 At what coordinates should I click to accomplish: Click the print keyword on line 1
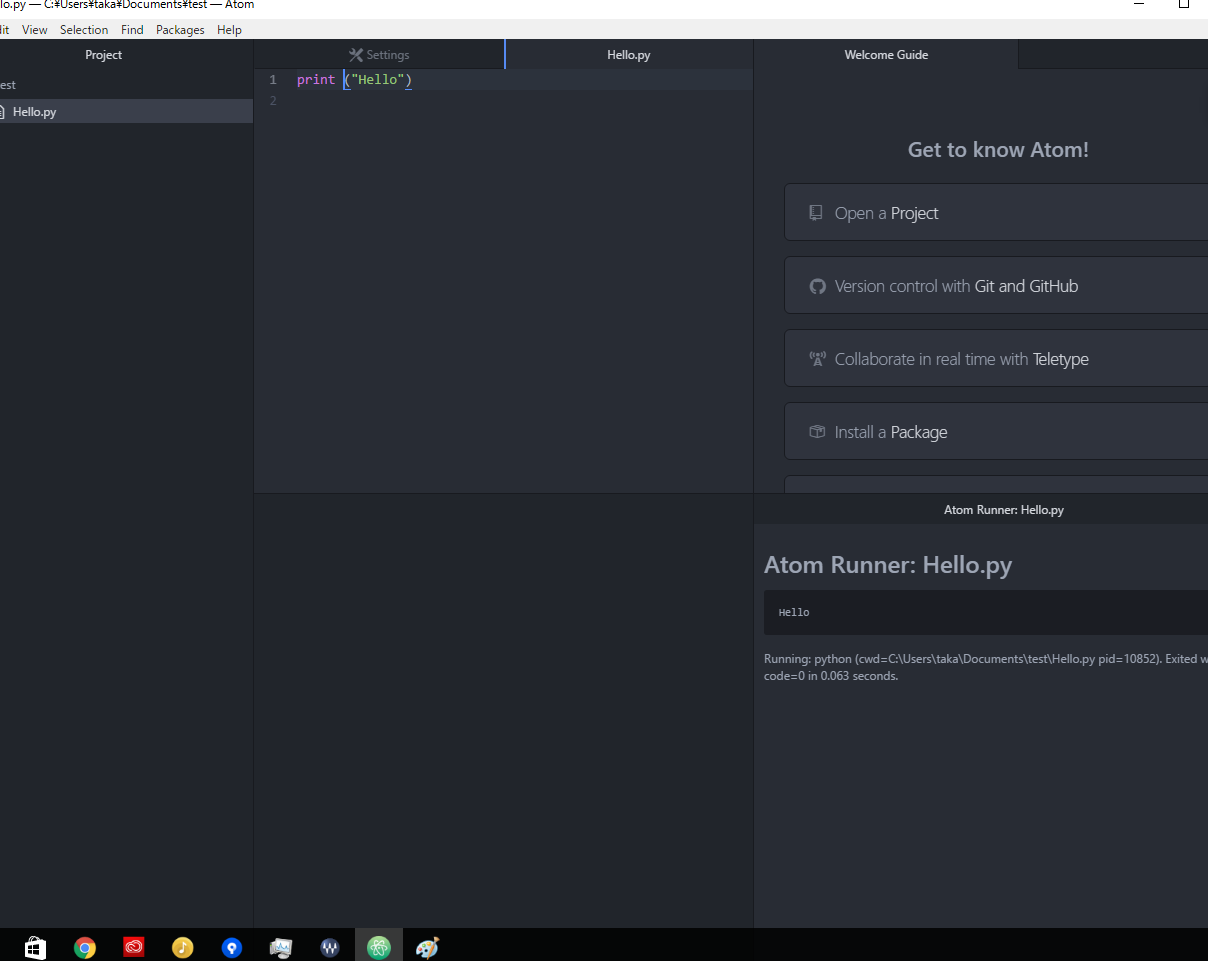click(316, 79)
